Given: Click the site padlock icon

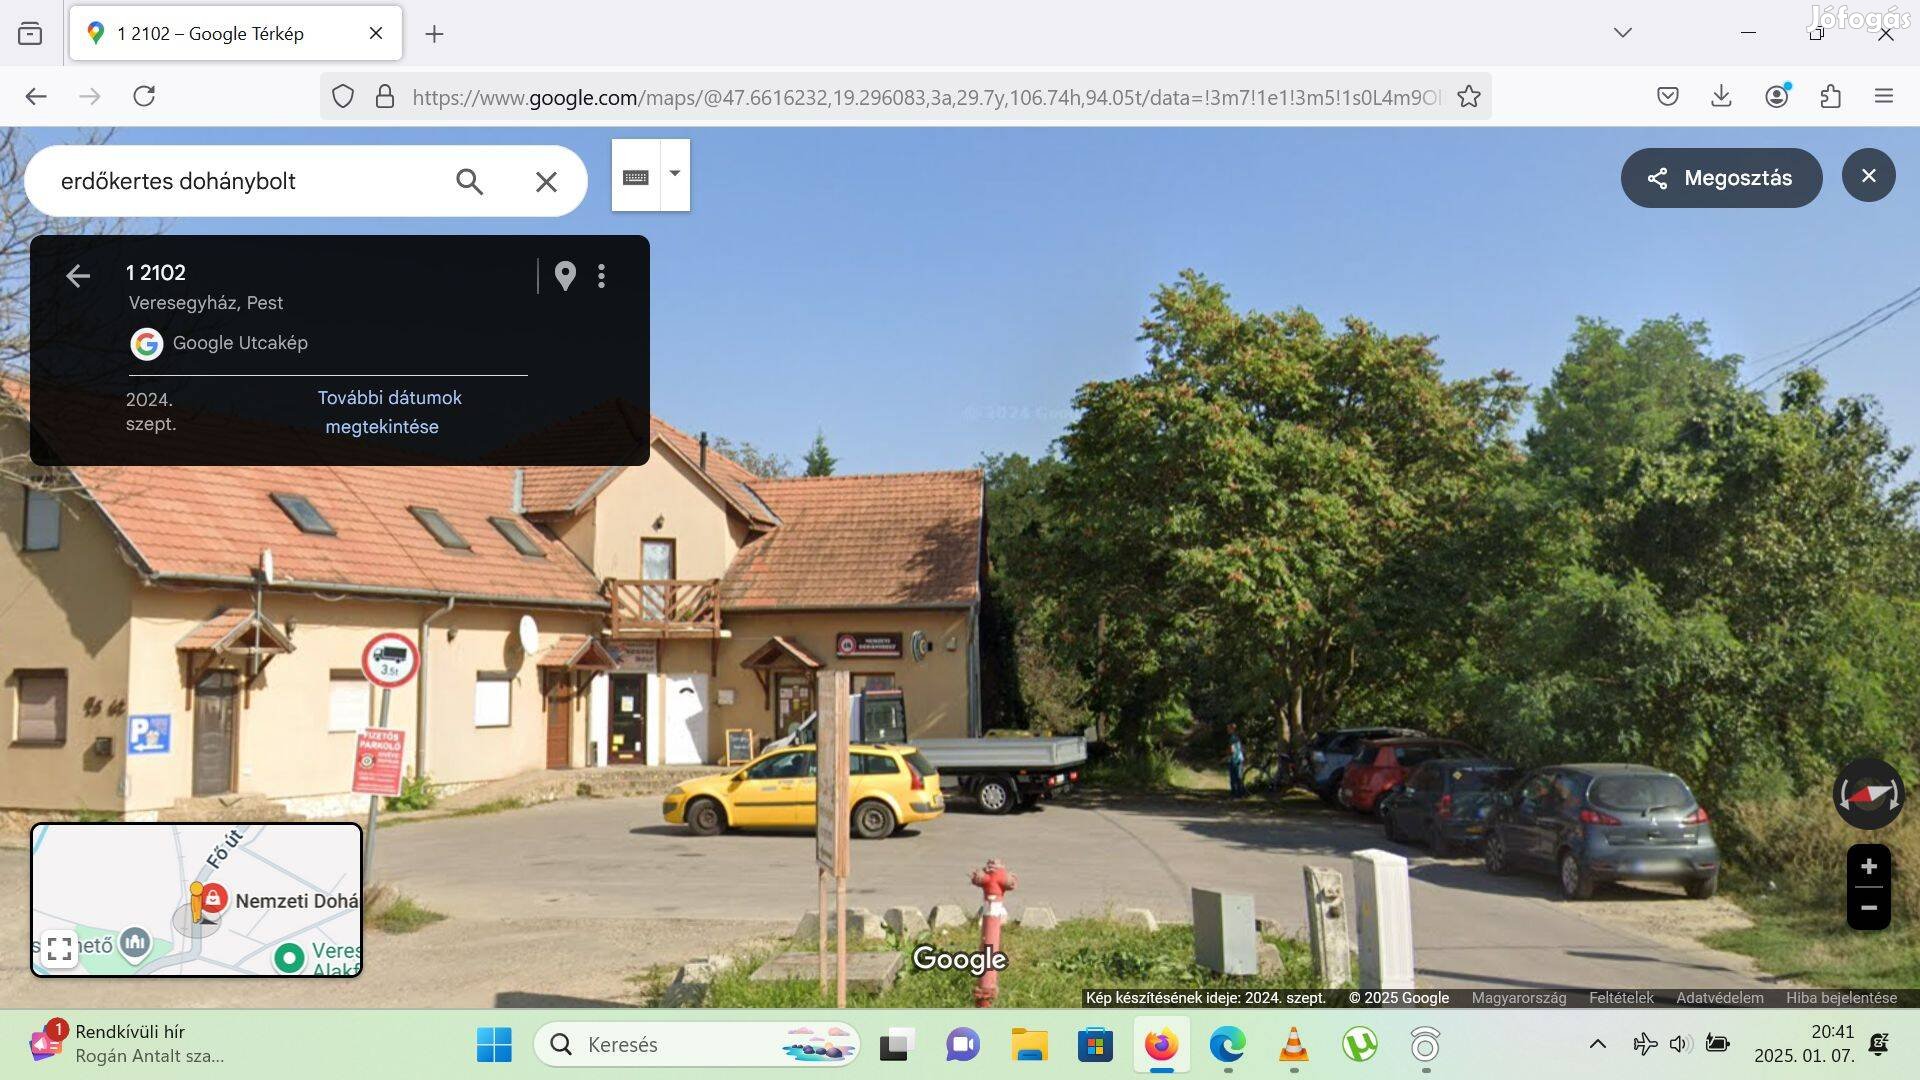Looking at the screenshot, I should [385, 97].
